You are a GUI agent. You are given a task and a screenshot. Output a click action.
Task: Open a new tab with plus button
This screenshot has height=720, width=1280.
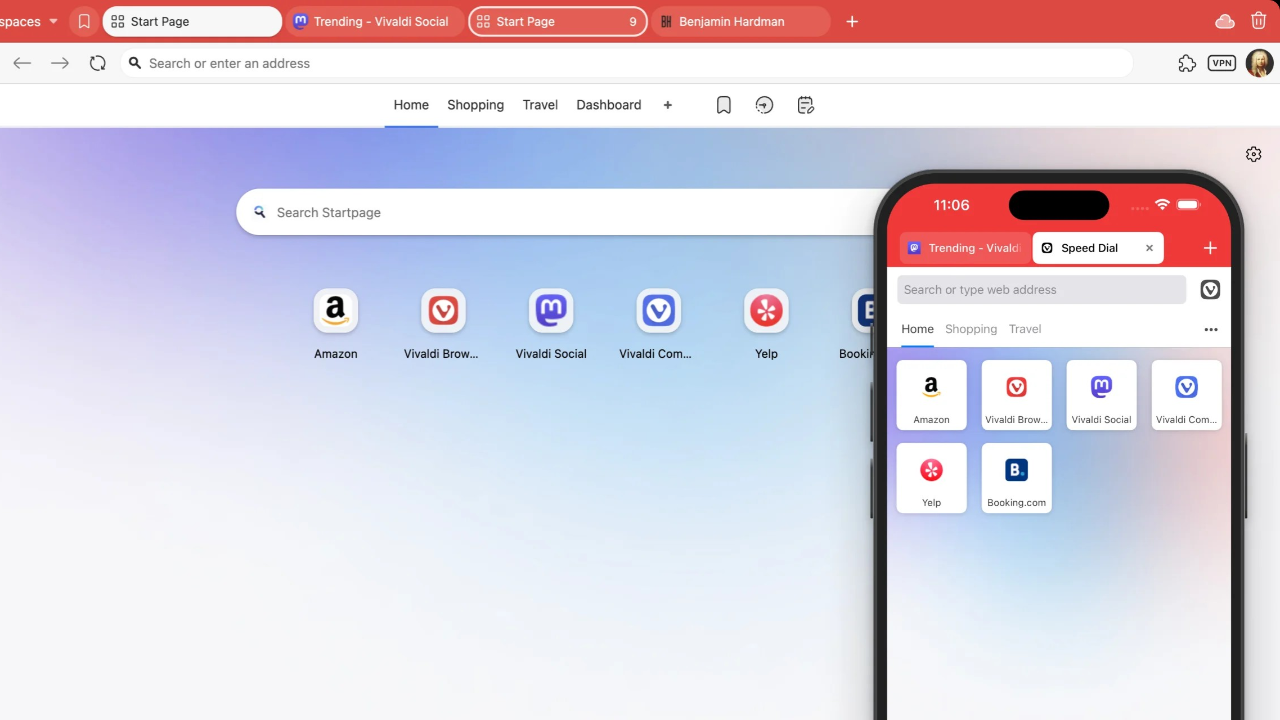point(852,21)
